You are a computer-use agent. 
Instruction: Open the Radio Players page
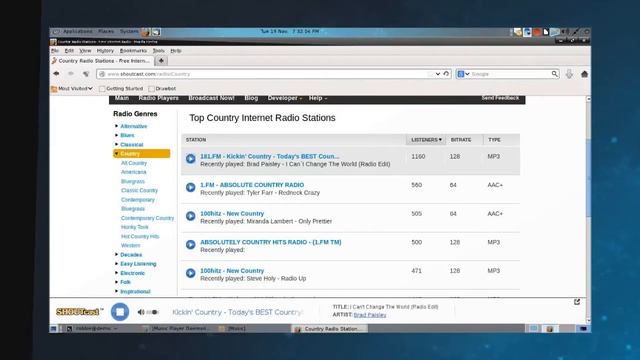[158, 98]
